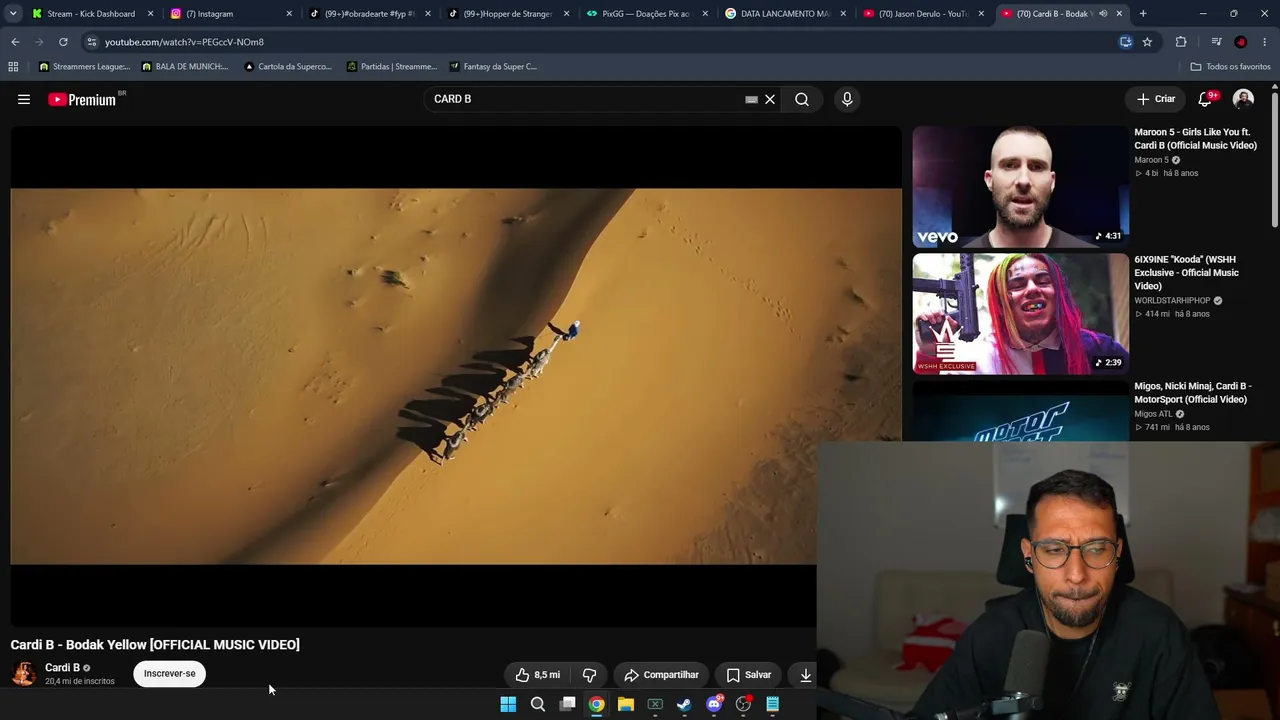Viewport: 1280px width, 720px height.
Task: Click the Bodak Yellow video player
Action: [456, 376]
